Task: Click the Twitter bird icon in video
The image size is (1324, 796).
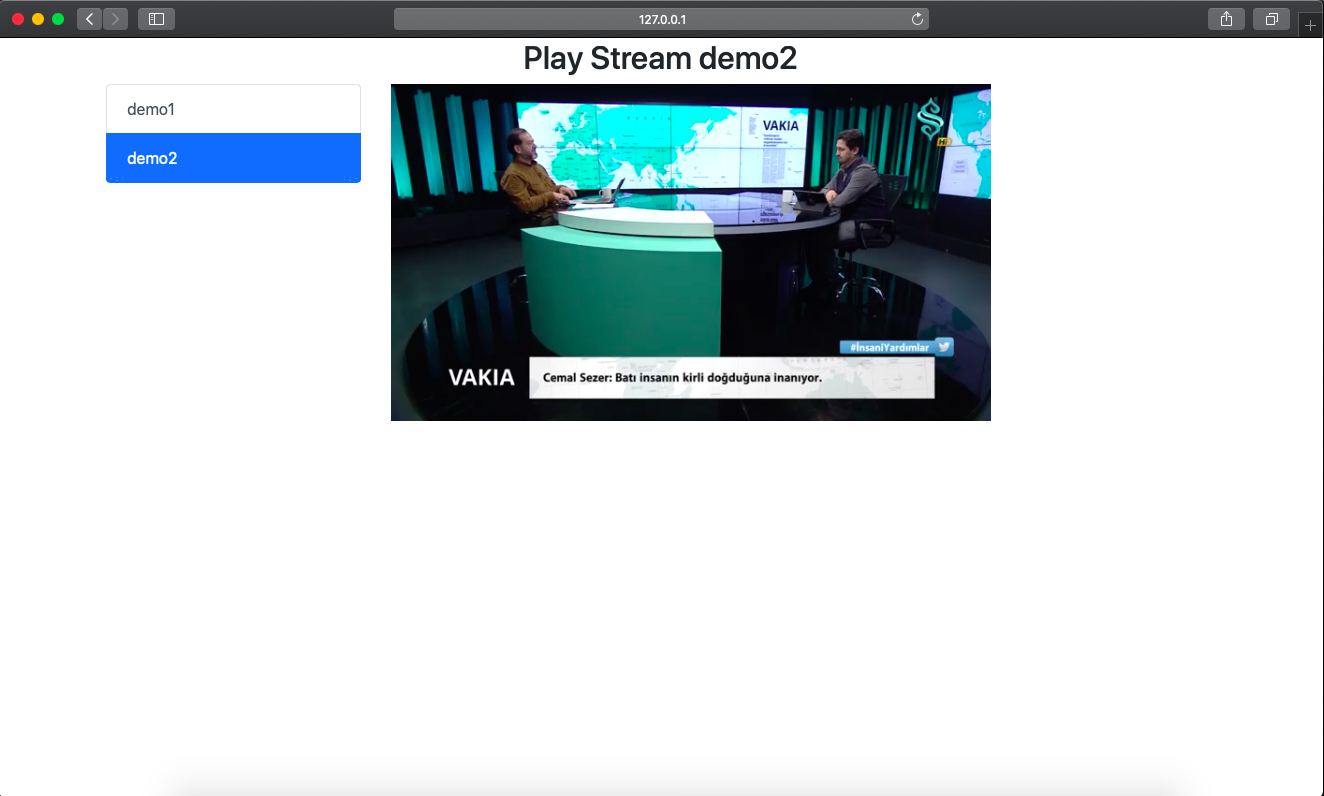Action: click(944, 347)
